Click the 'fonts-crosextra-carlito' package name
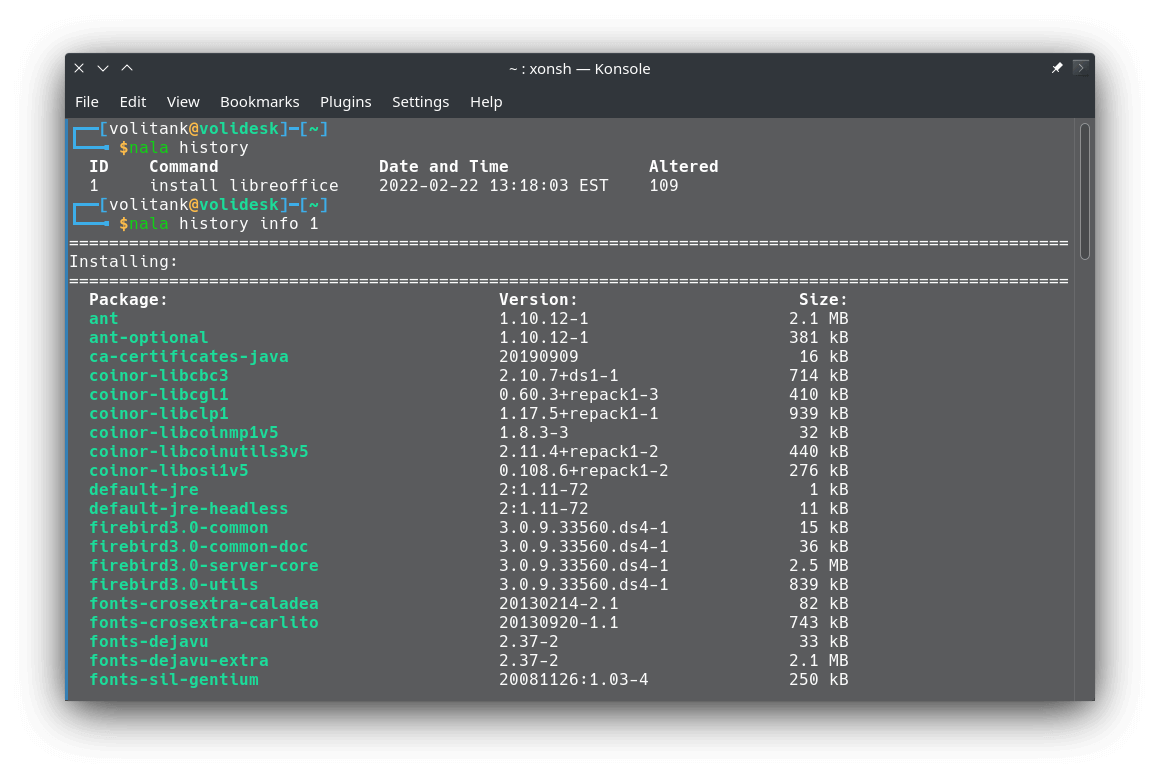1160x778 pixels. click(x=203, y=623)
